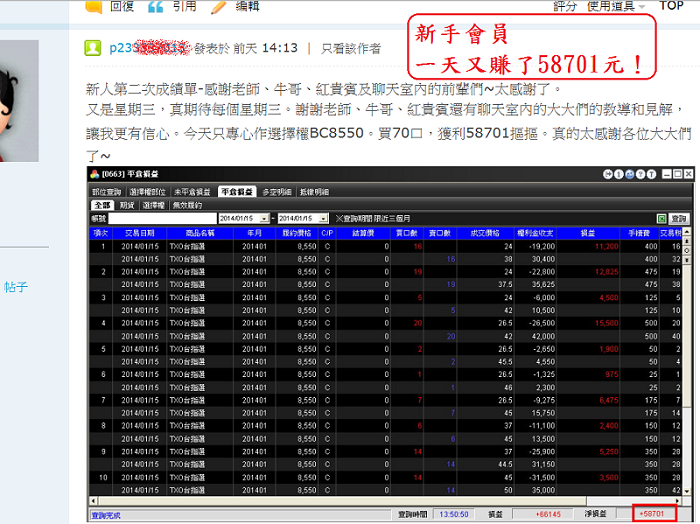
Task: Click the 成交價格 column header
Action: [485, 233]
